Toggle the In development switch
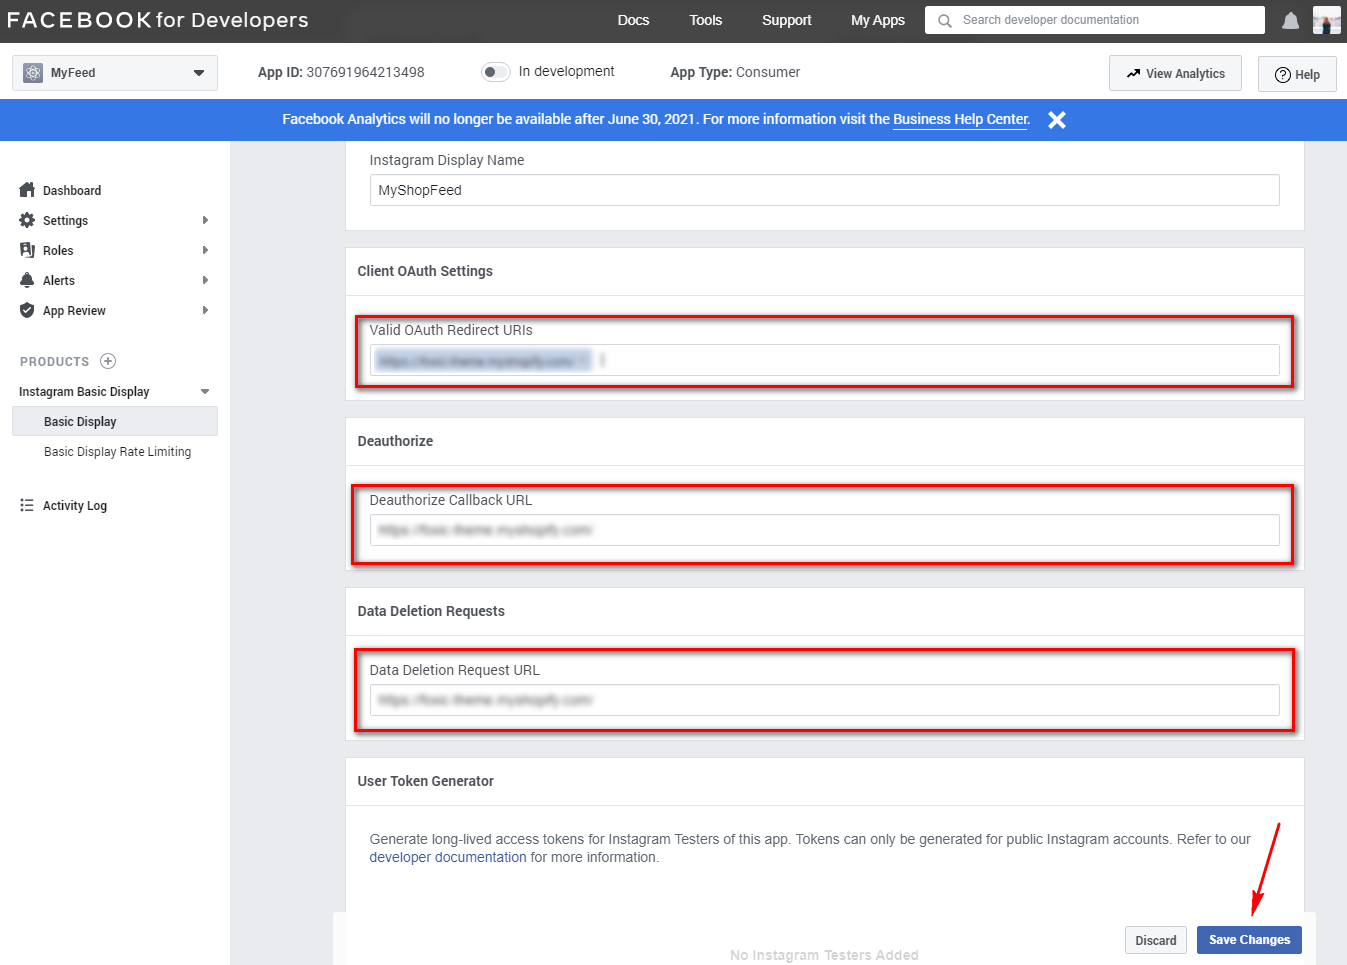This screenshot has height=965, width=1347. pos(495,72)
